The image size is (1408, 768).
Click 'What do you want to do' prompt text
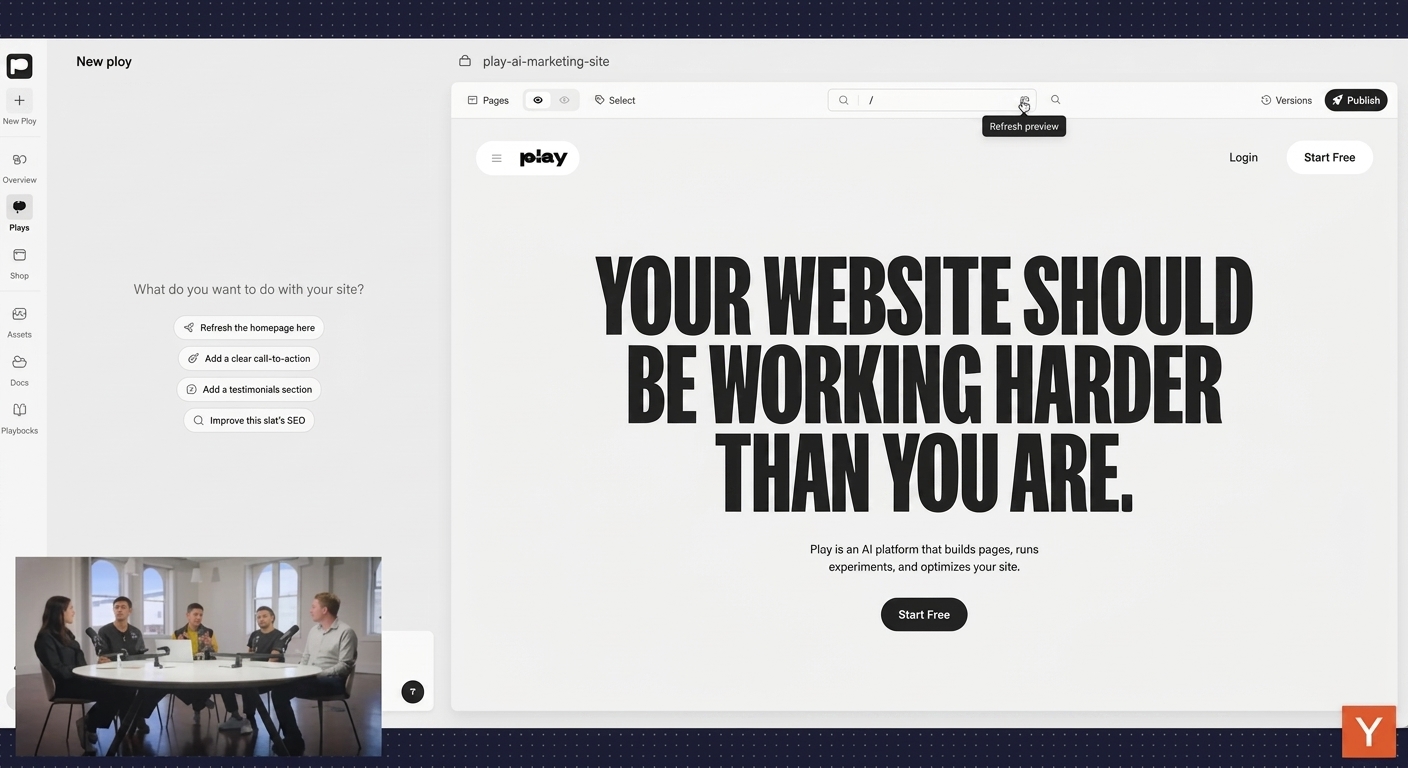click(249, 289)
